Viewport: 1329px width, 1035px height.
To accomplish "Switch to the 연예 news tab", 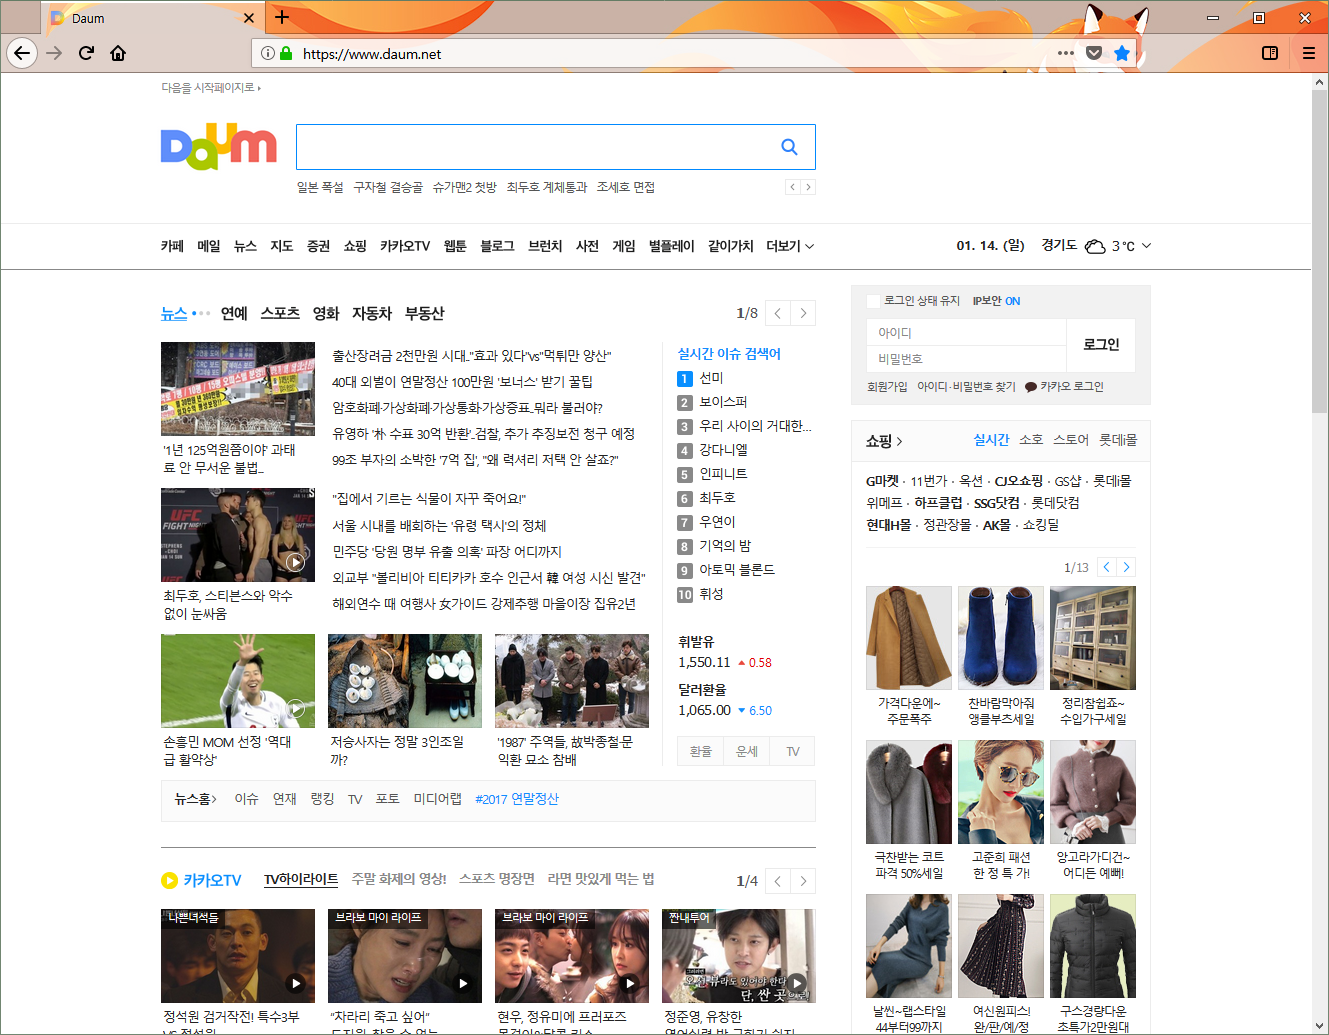I will (234, 313).
